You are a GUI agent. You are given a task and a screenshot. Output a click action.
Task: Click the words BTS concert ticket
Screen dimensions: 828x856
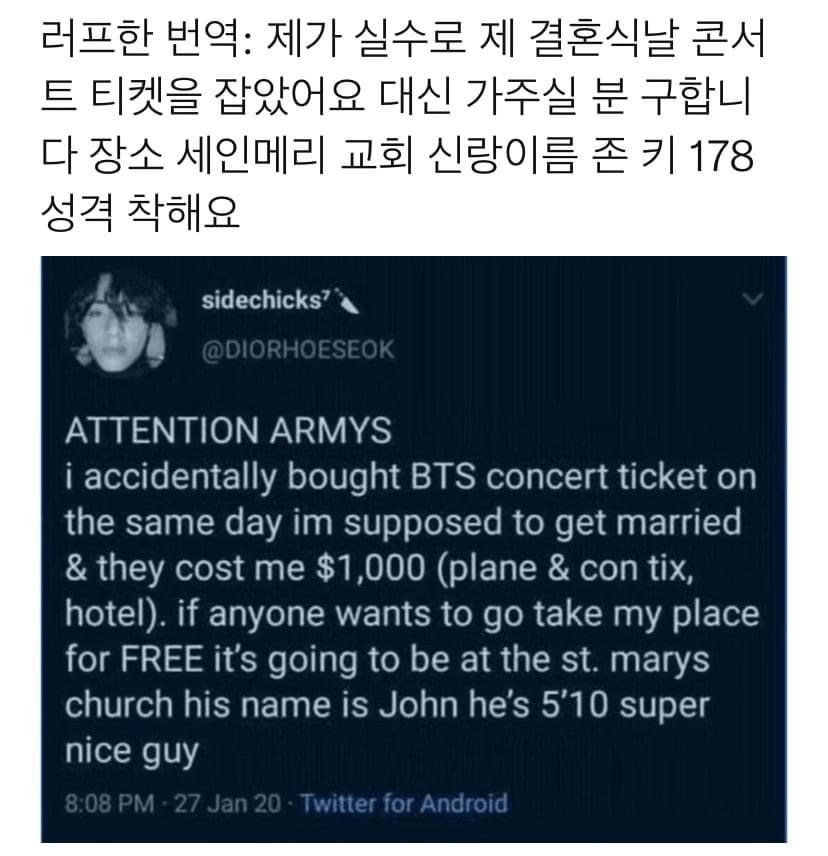click(x=520, y=477)
